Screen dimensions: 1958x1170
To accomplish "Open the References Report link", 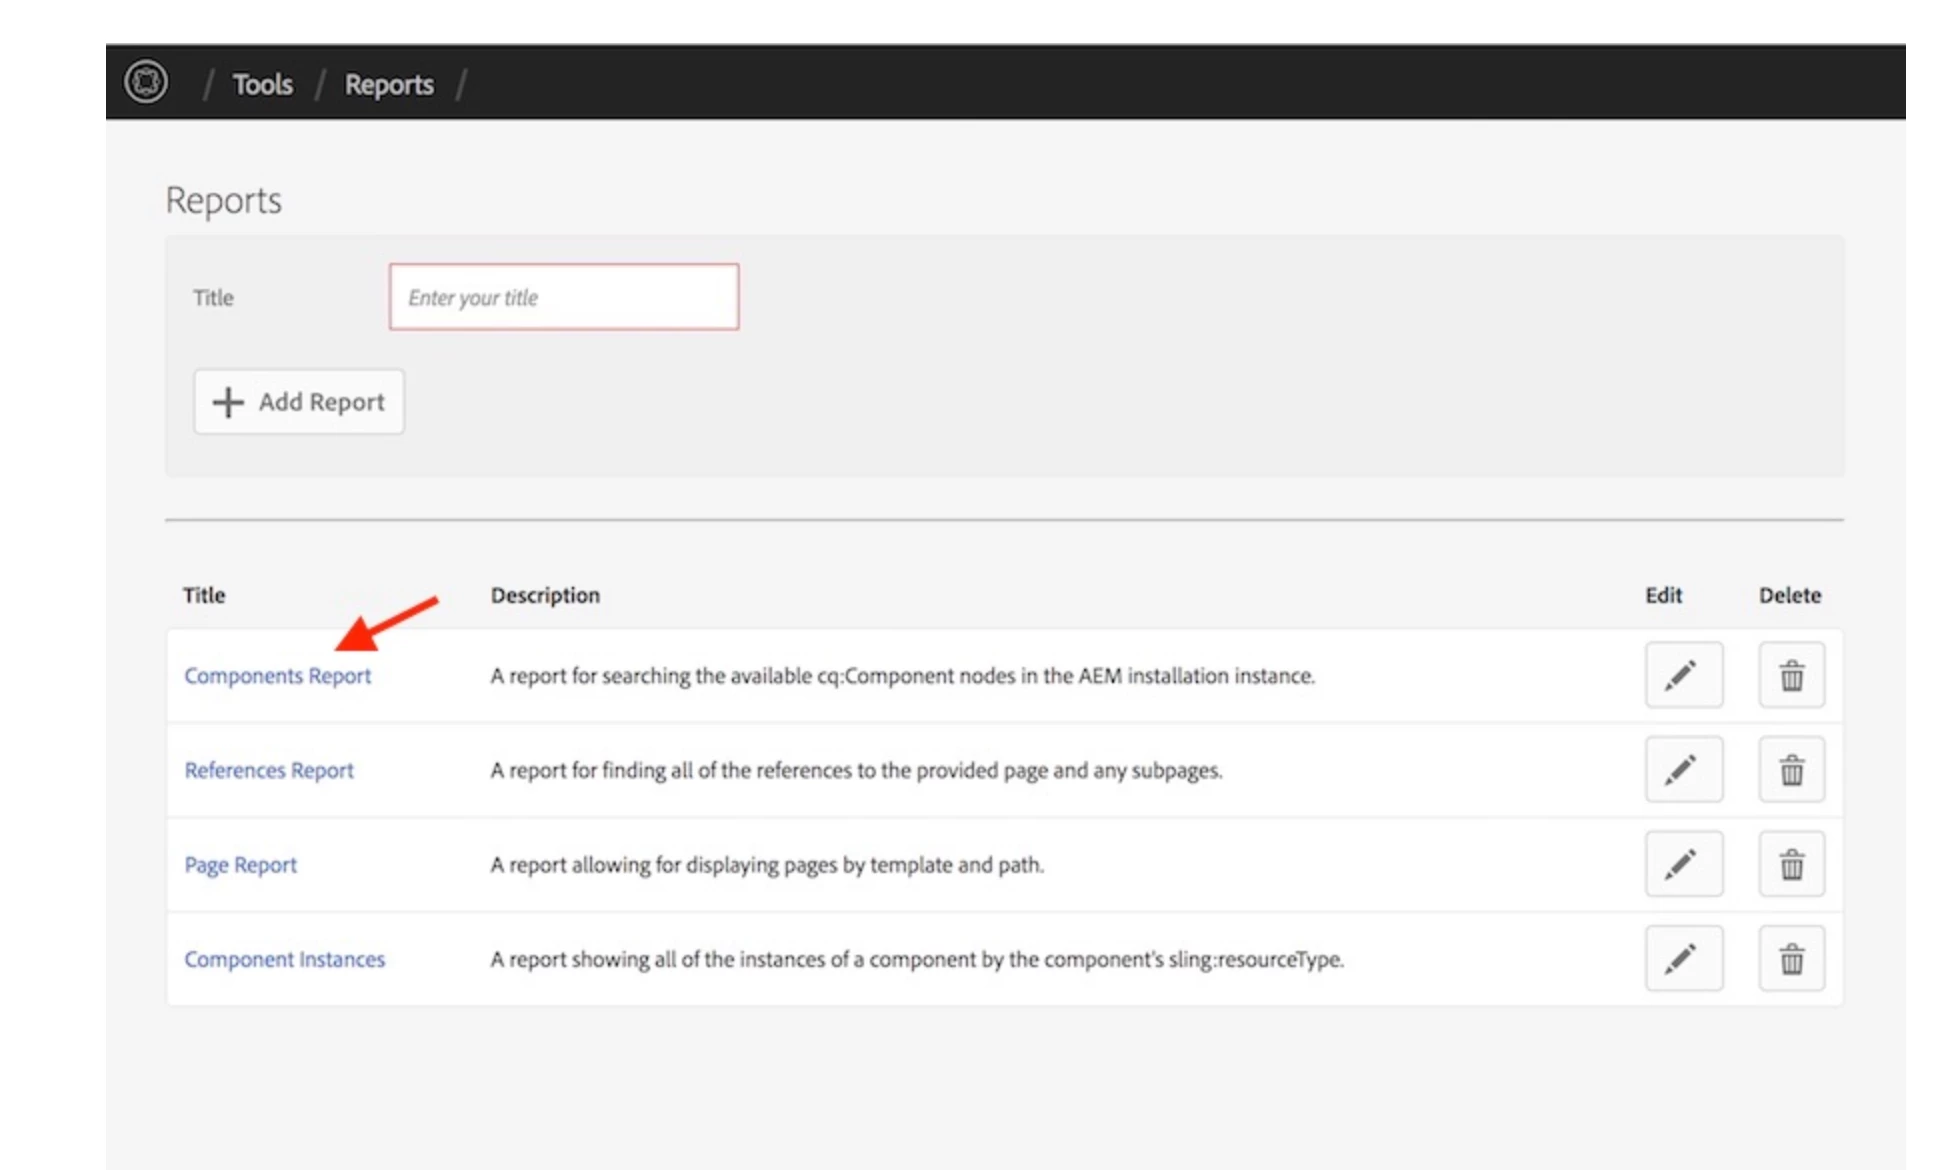I will 269,770.
